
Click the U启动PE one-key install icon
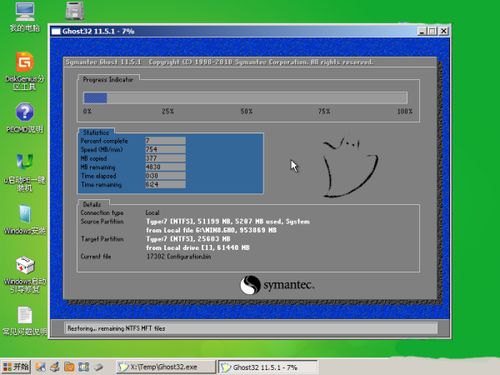click(x=25, y=172)
